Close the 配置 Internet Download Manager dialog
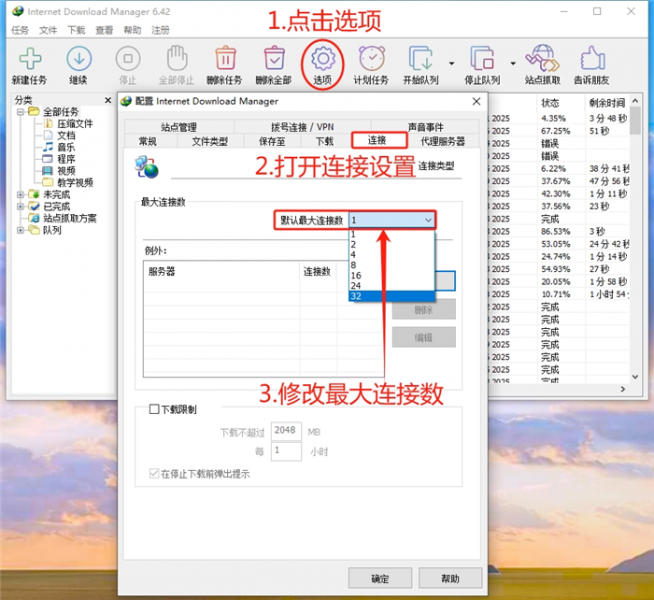The height and width of the screenshot is (600, 654). (476, 101)
